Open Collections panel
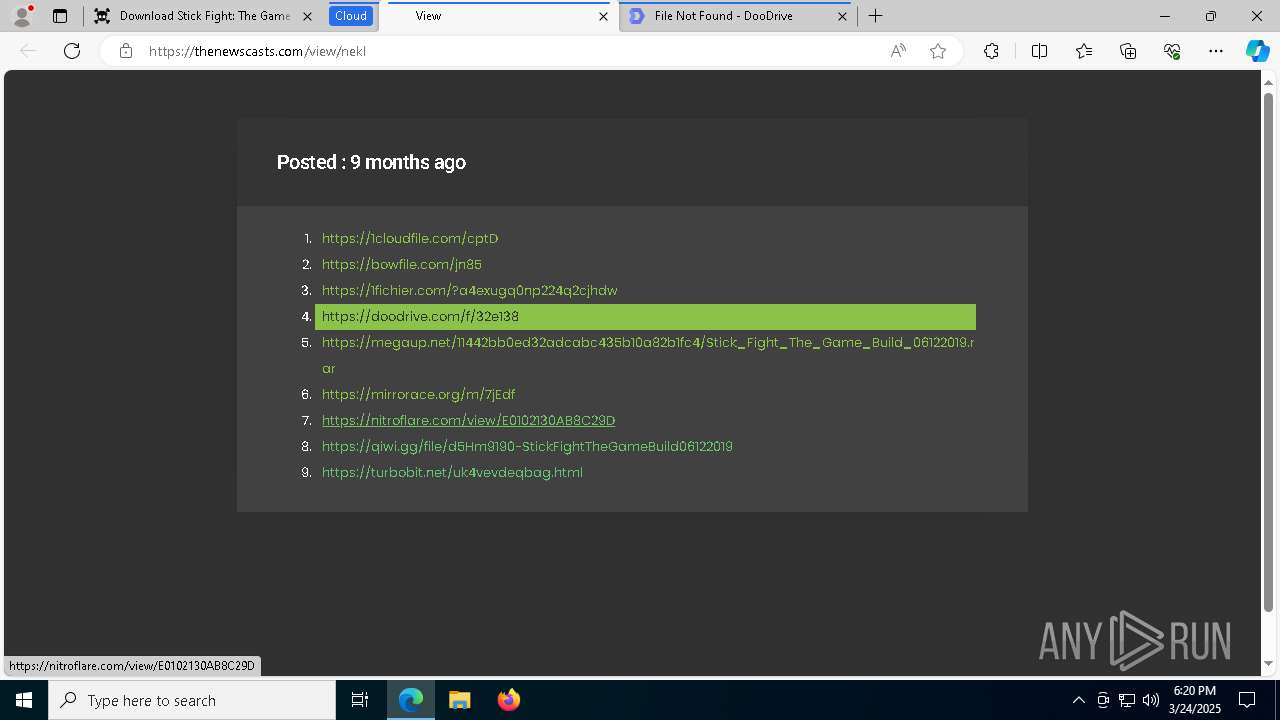1280x720 pixels. pos(1128,51)
